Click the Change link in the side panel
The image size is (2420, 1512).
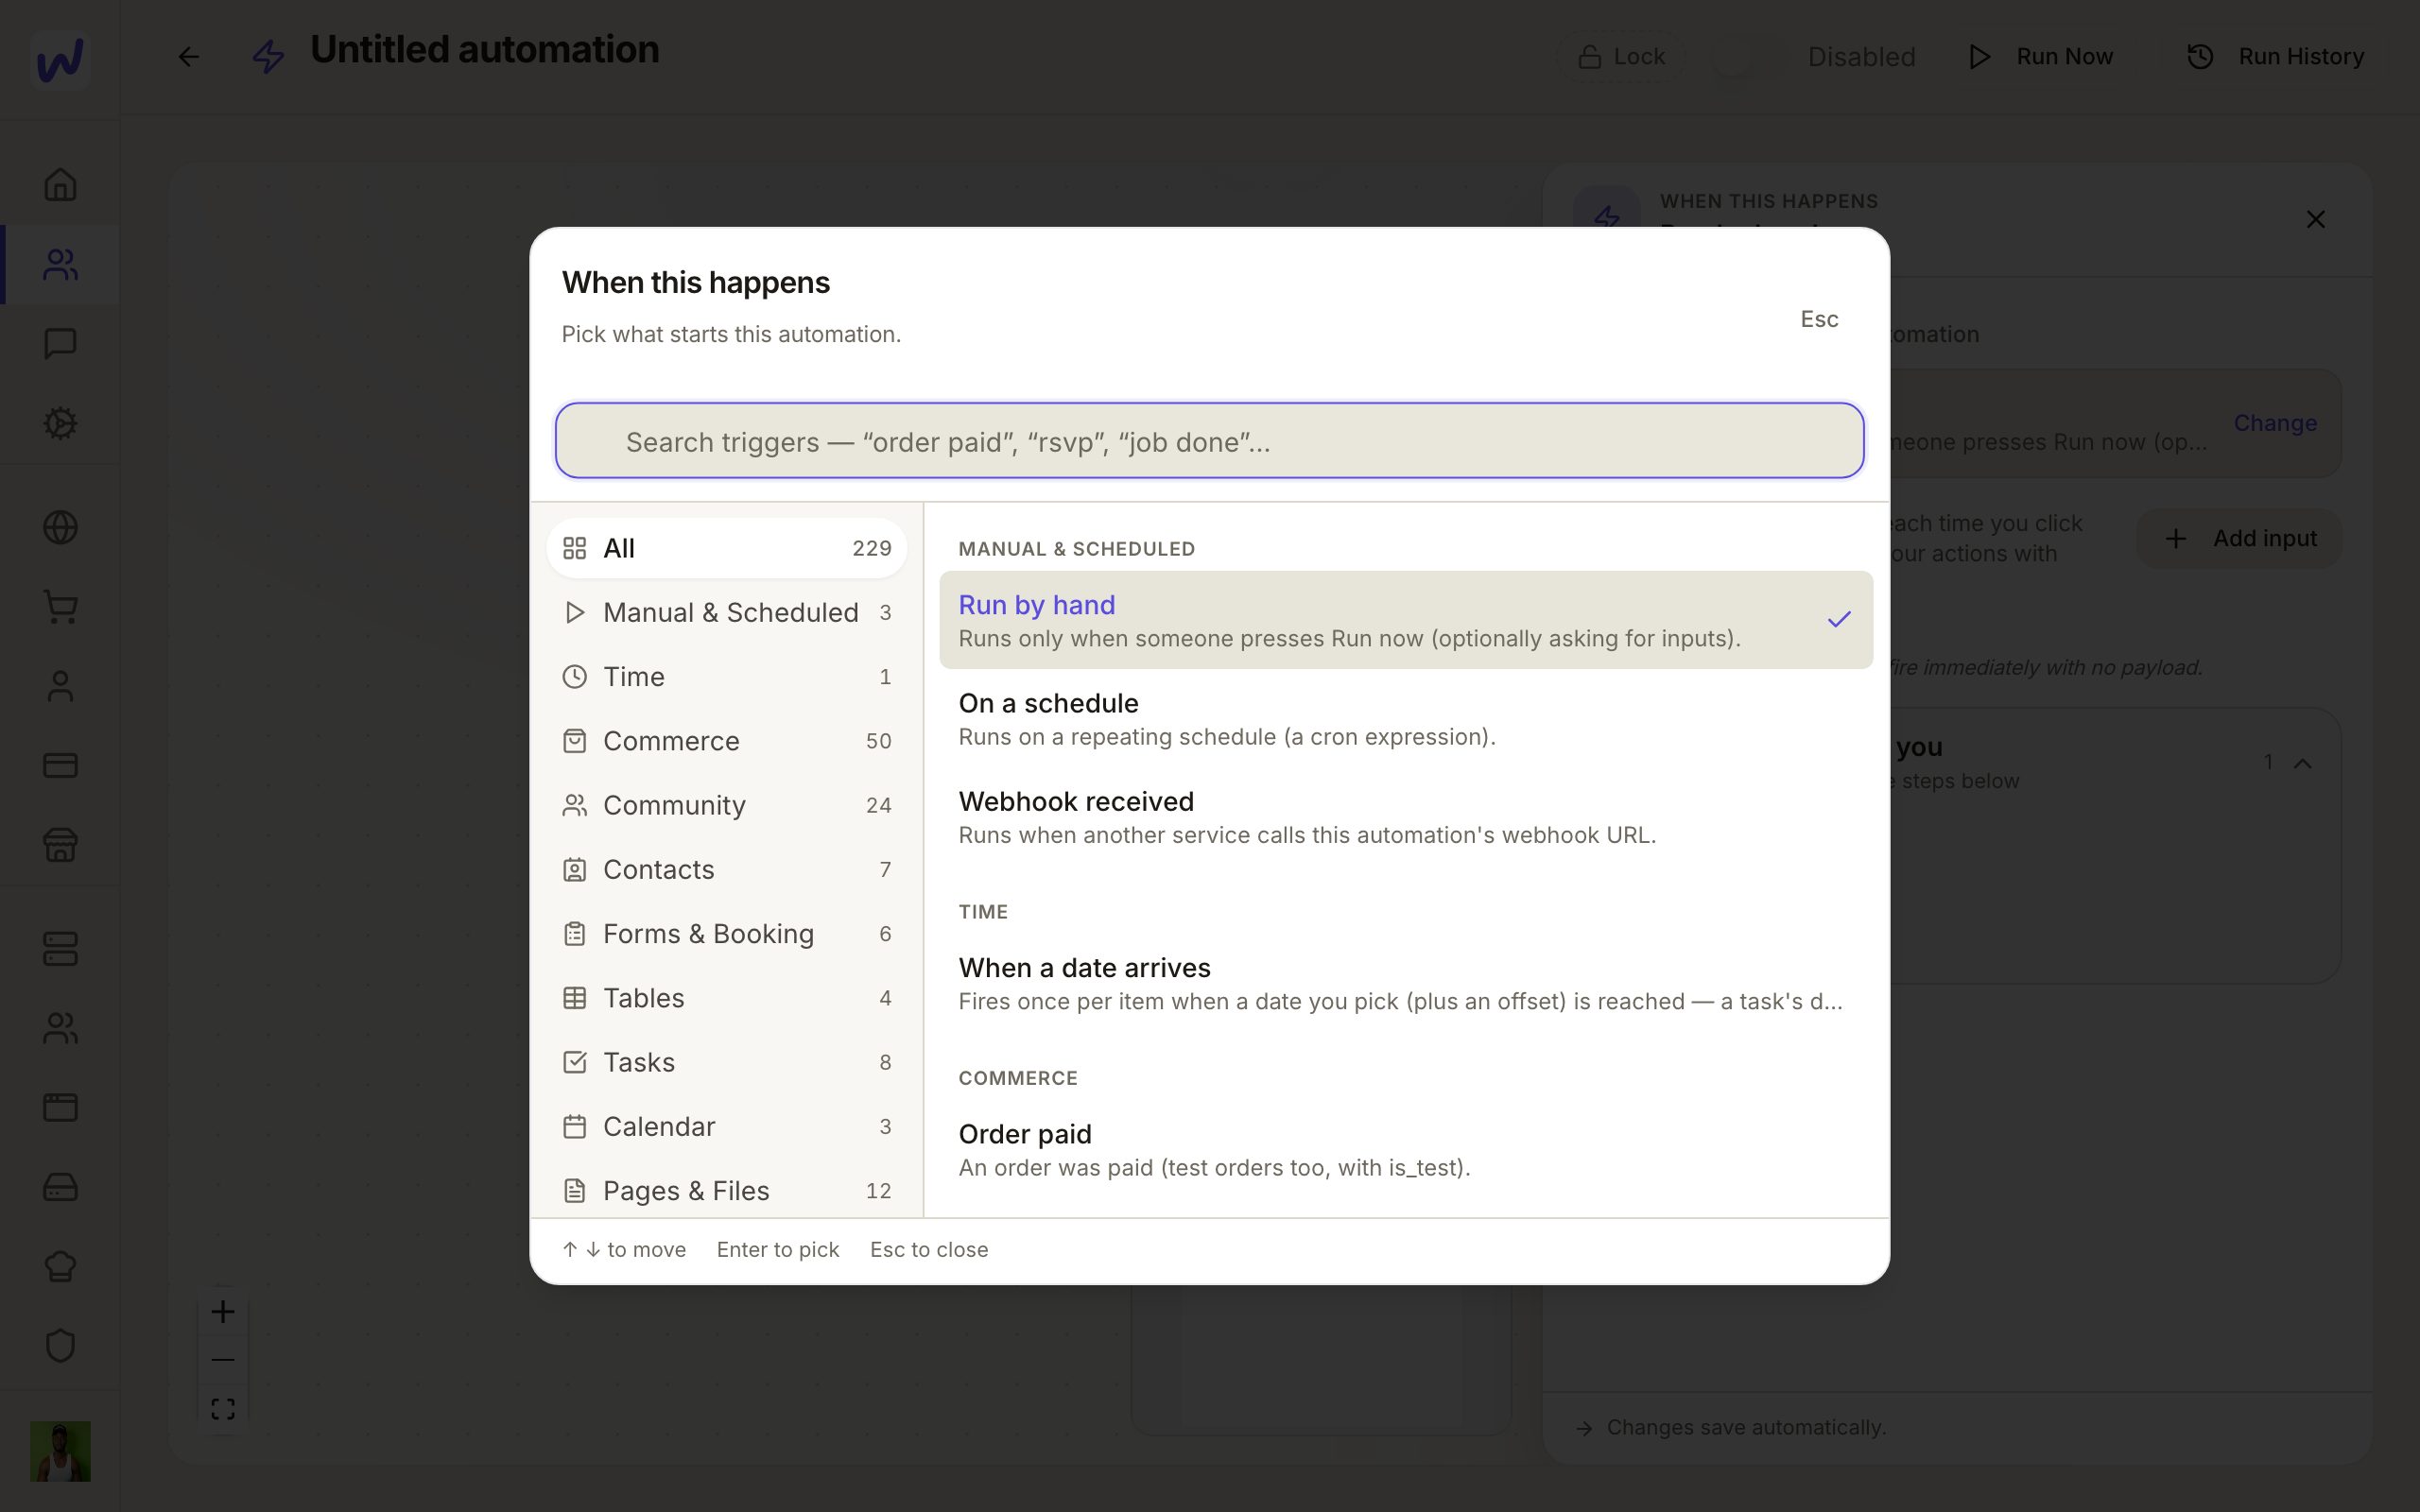2275,423
